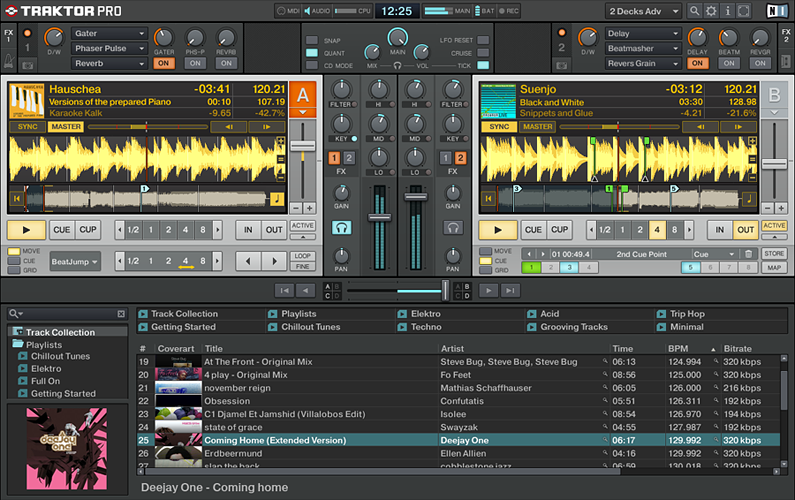Click Deck B tempo bend right arrow
The height and width of the screenshot is (500, 795).
pos(738,127)
